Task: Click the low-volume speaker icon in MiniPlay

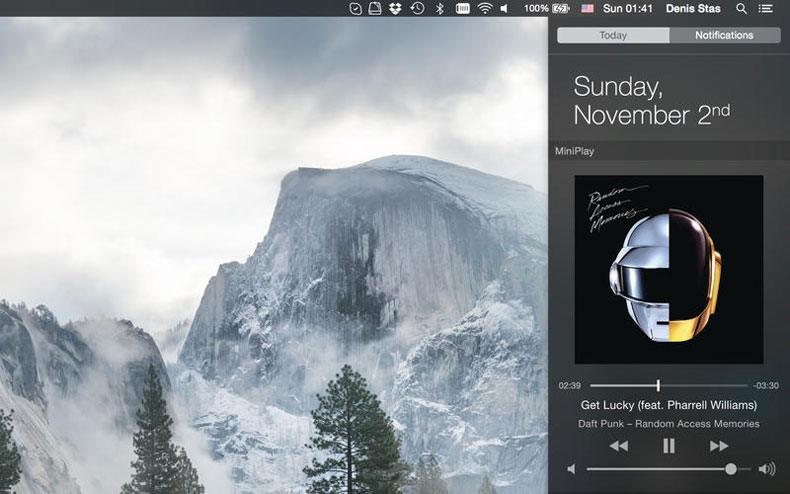Action: point(571,469)
